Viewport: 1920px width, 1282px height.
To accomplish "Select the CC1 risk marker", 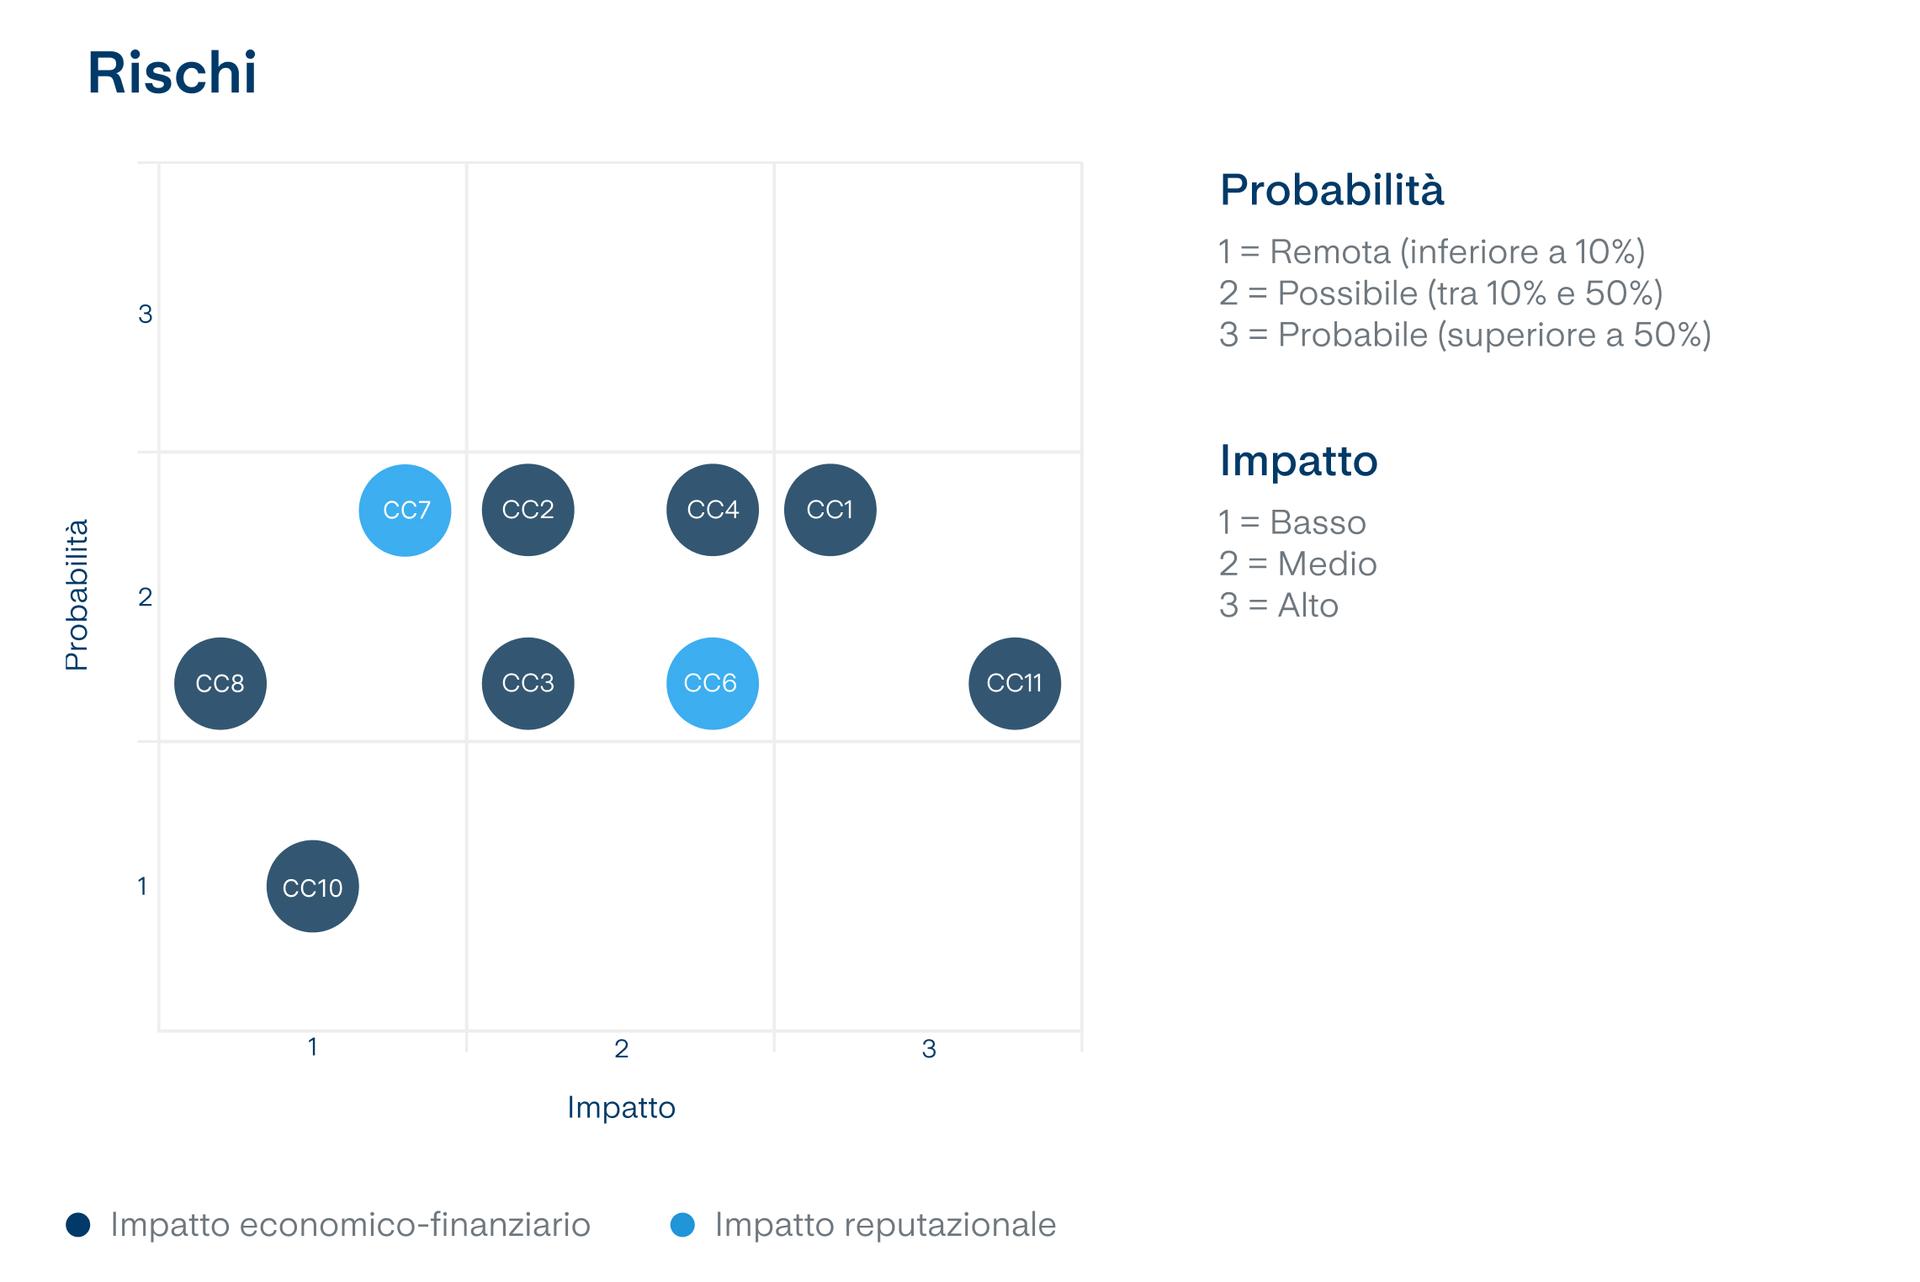I will coord(830,510).
